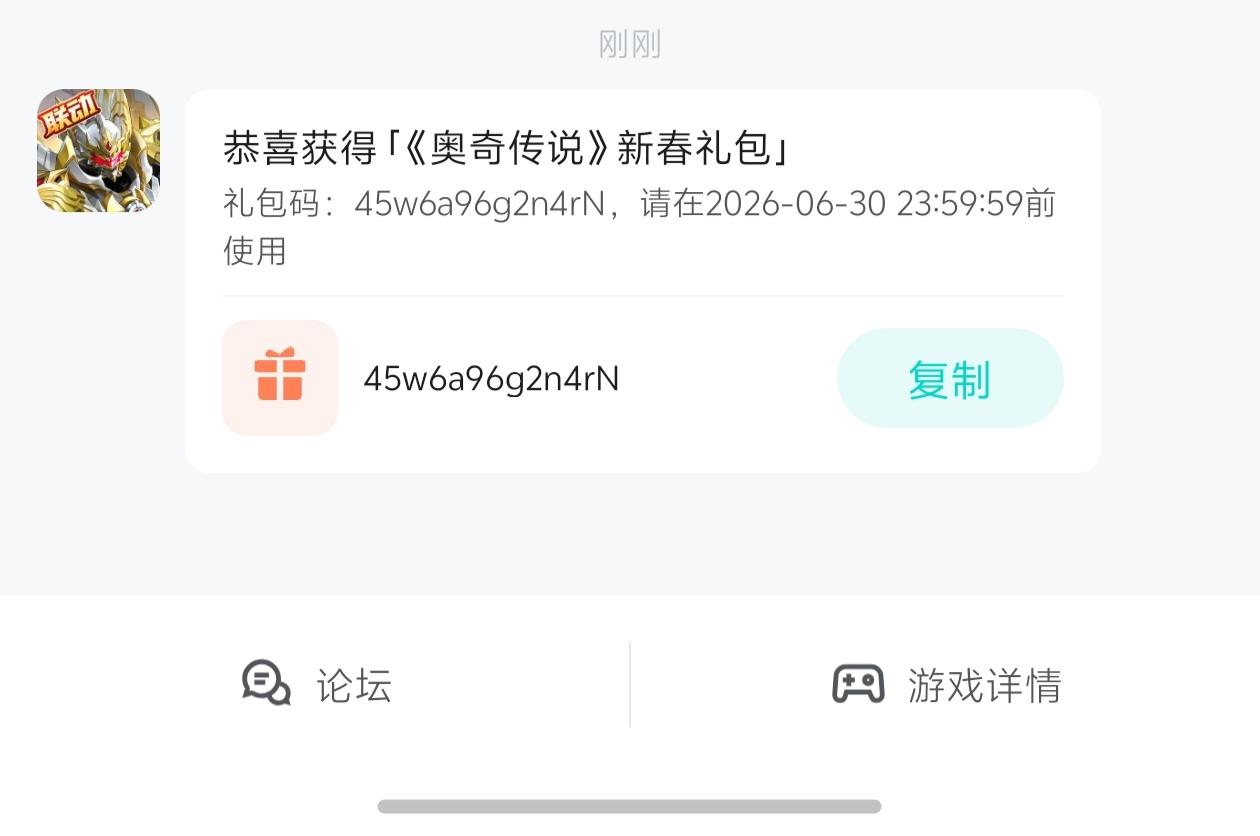Tap the gamepad icon for game details
Viewport: 1260px width, 836px height.
coord(858,684)
